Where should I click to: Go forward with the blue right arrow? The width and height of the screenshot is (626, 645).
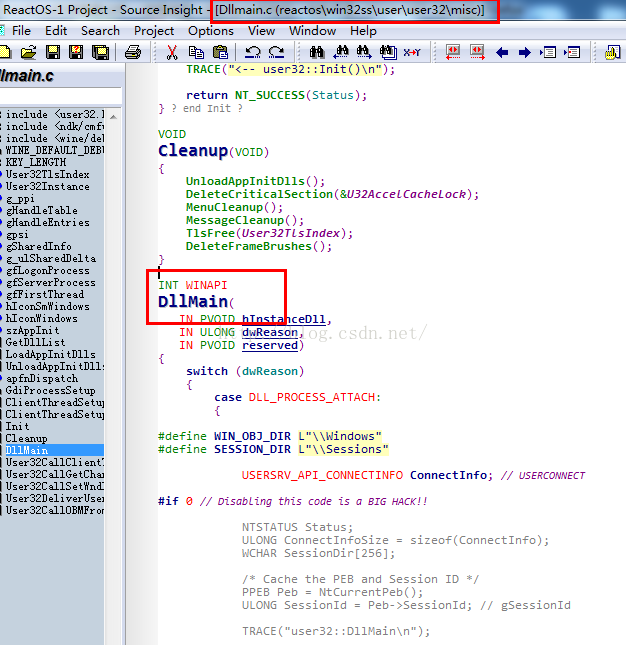point(524,53)
